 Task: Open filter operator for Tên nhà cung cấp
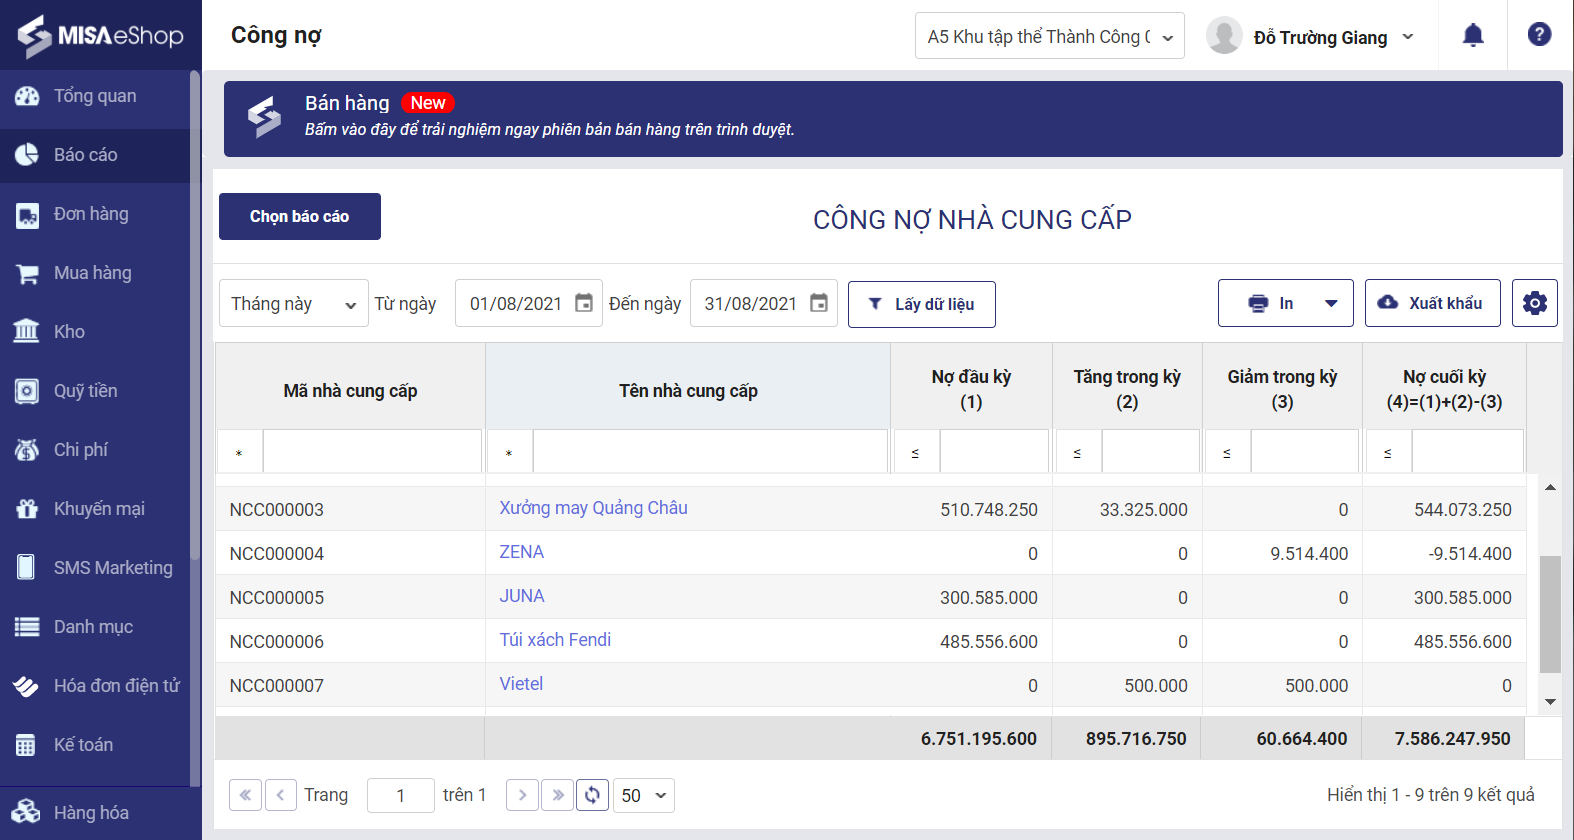(509, 452)
